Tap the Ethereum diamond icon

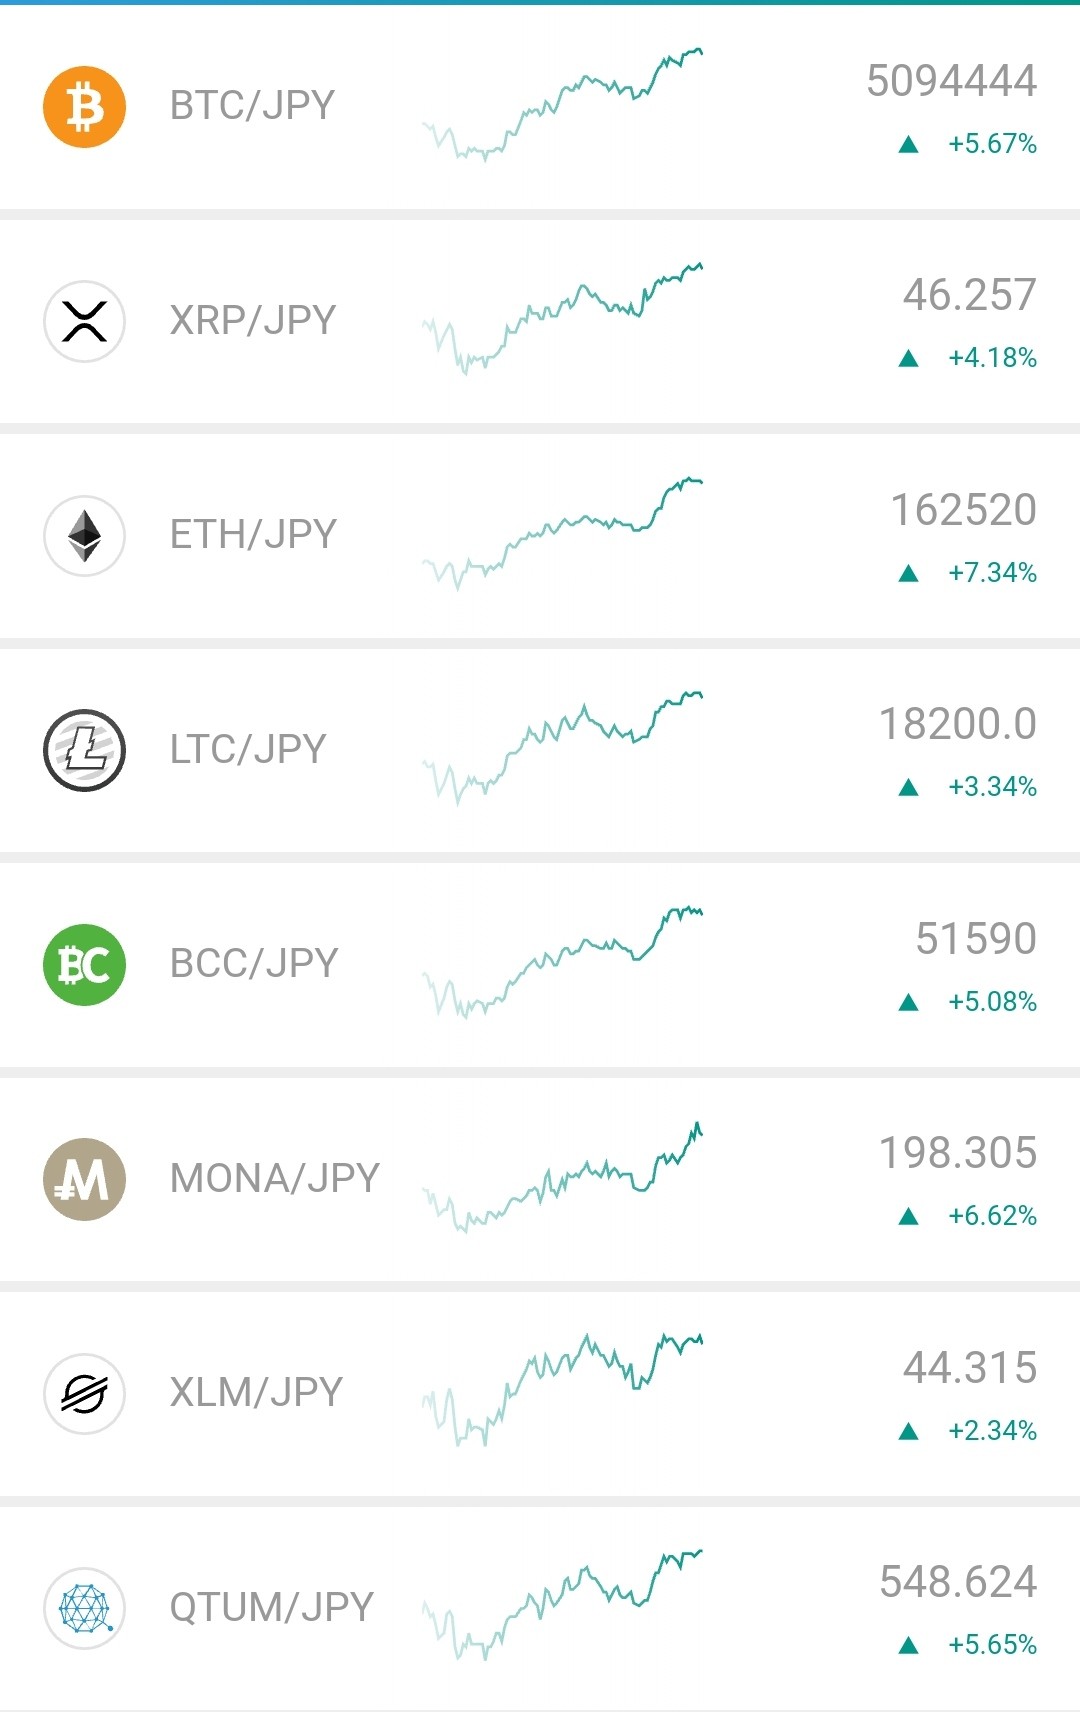(x=84, y=536)
